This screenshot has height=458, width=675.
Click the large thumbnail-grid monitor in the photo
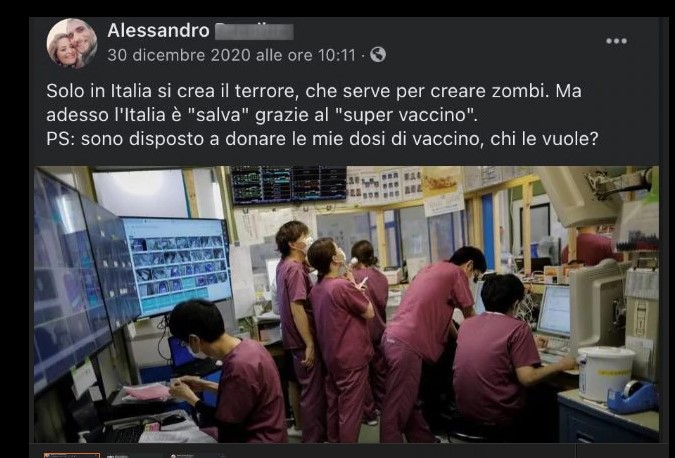click(177, 266)
